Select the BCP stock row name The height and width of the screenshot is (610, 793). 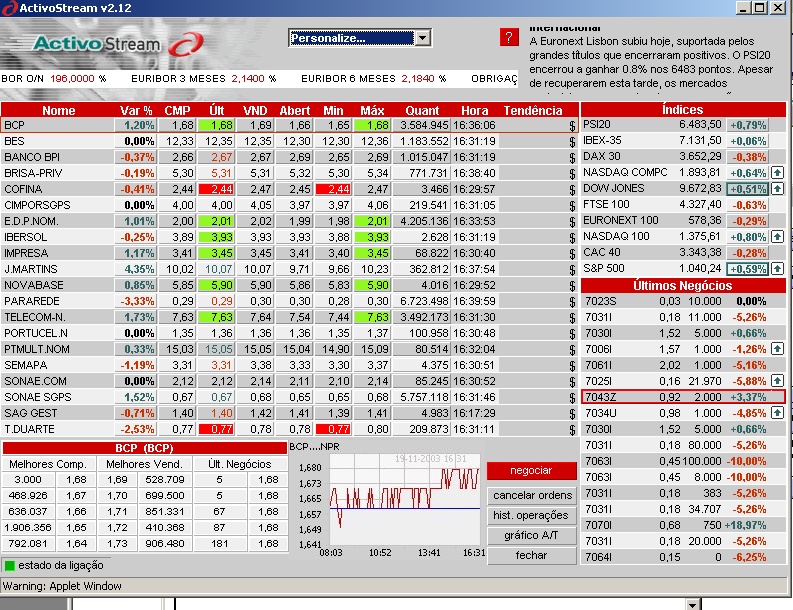14,125
